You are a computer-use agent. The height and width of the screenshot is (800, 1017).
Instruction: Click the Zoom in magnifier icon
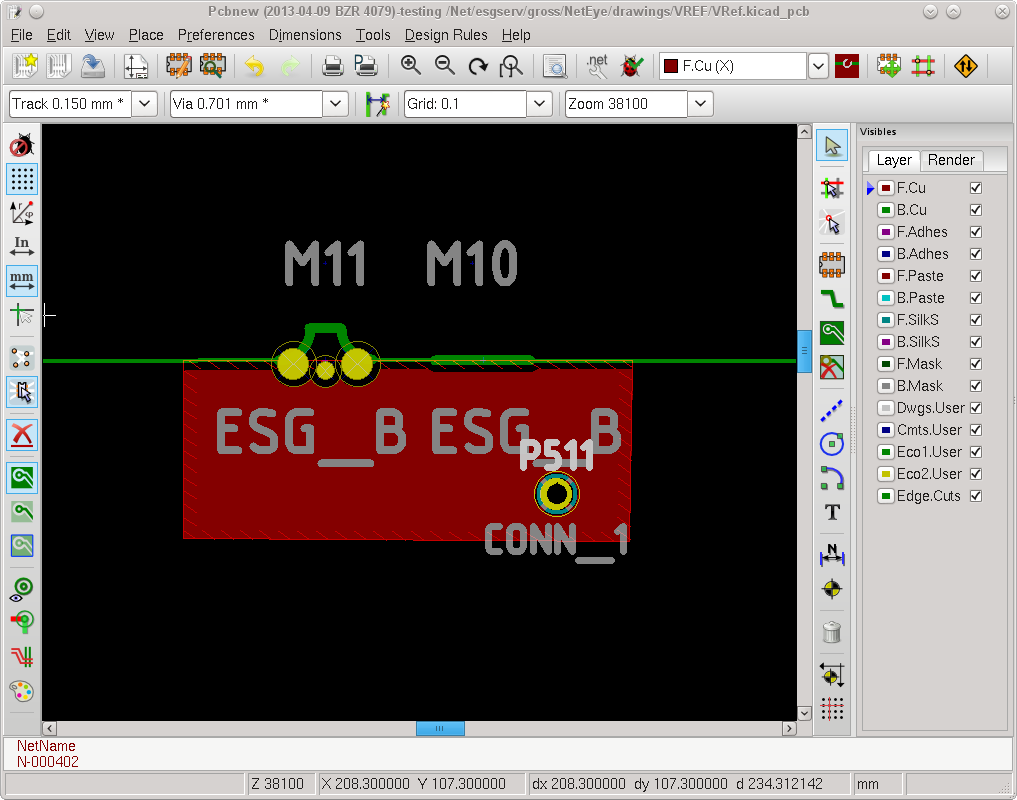click(411, 66)
